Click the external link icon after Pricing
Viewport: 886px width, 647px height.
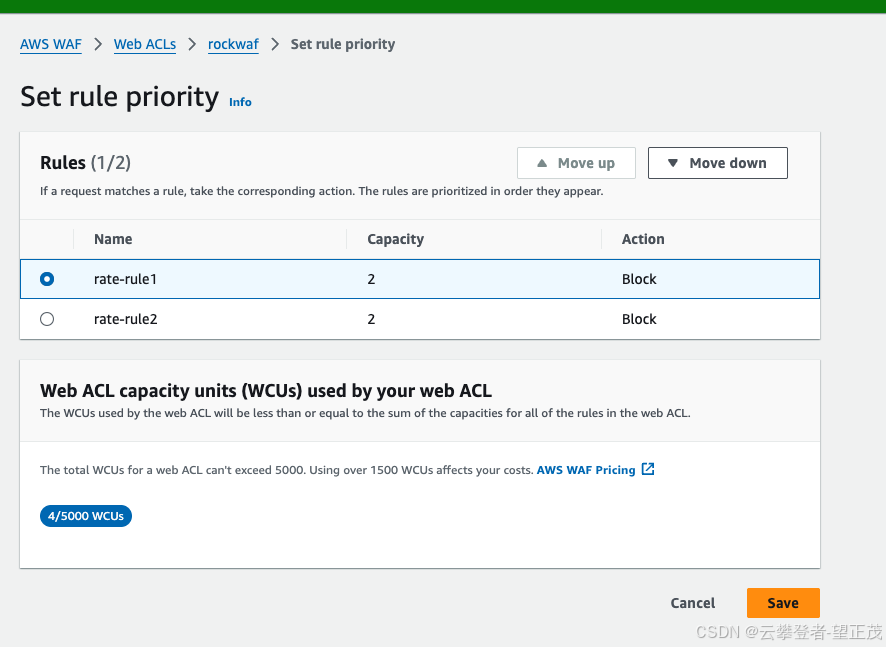(x=648, y=469)
